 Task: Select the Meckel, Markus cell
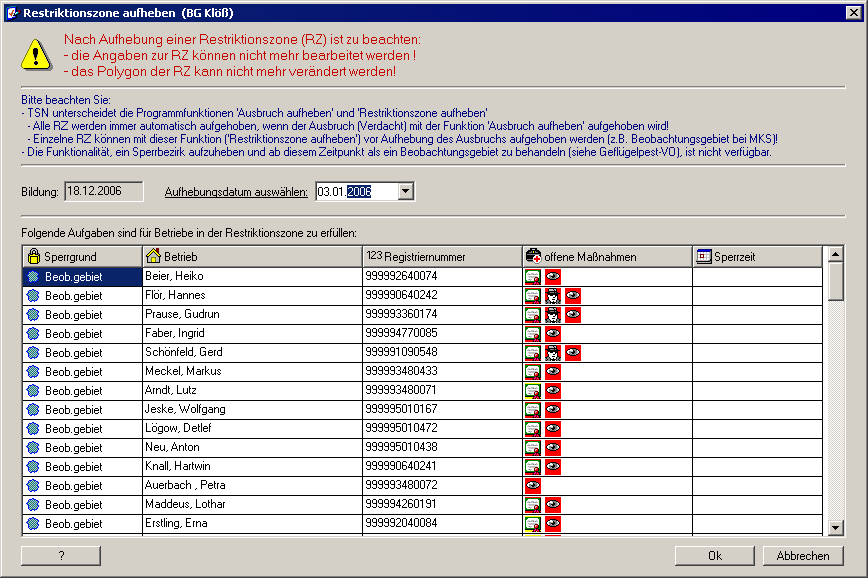[252, 371]
